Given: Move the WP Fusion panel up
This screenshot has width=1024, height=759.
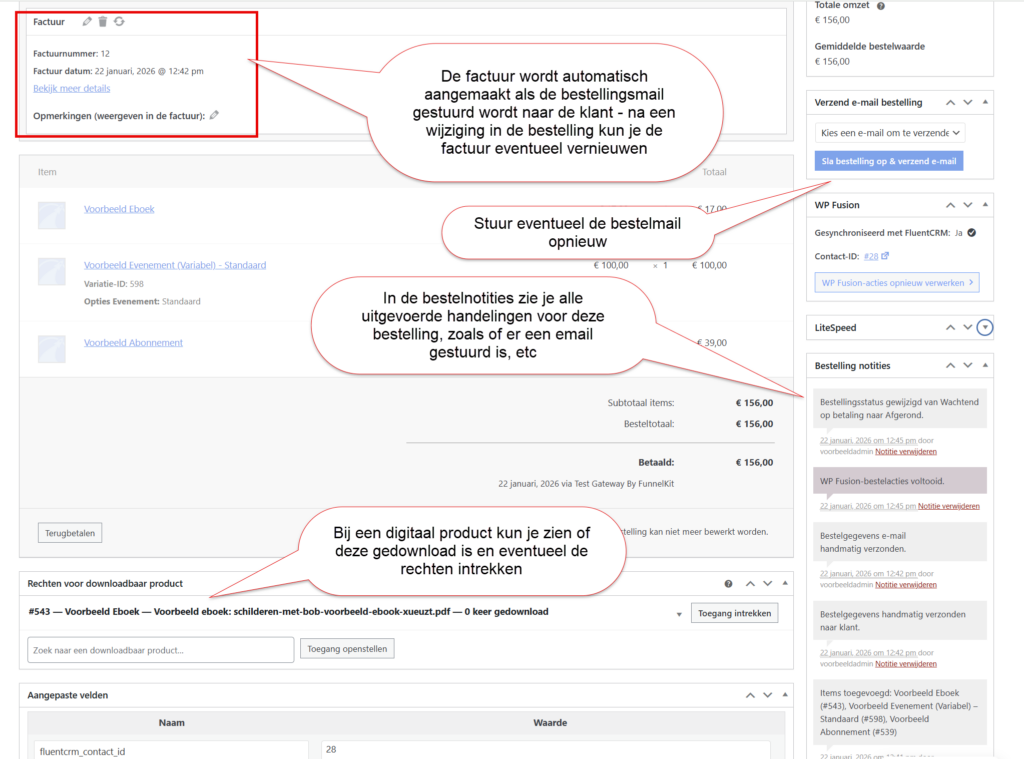Looking at the screenshot, I should [x=949, y=205].
